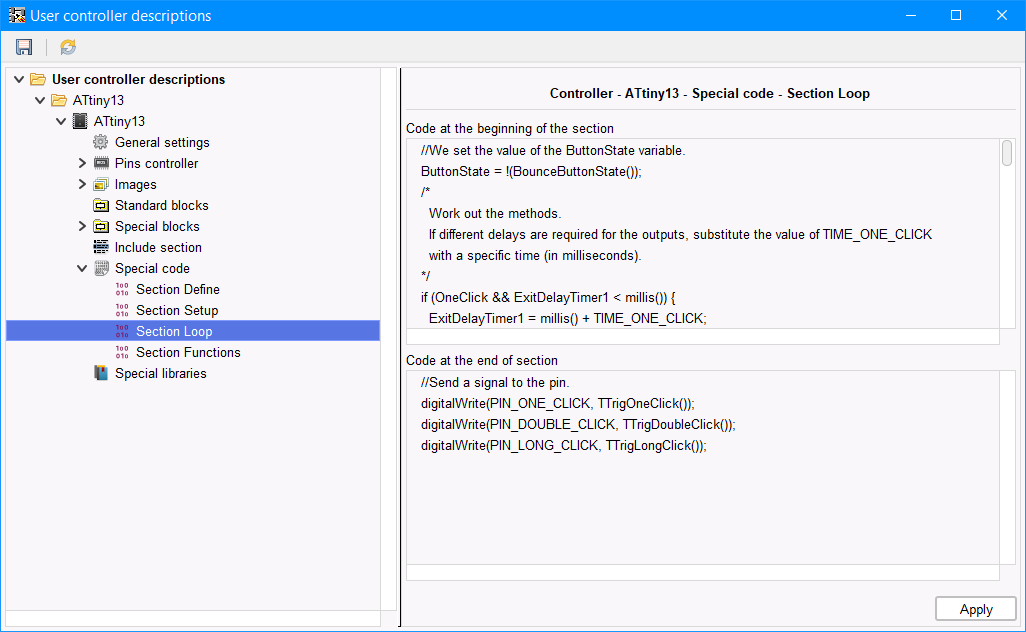Click the Images icon in tree
1026x632 pixels.
(x=101, y=184)
